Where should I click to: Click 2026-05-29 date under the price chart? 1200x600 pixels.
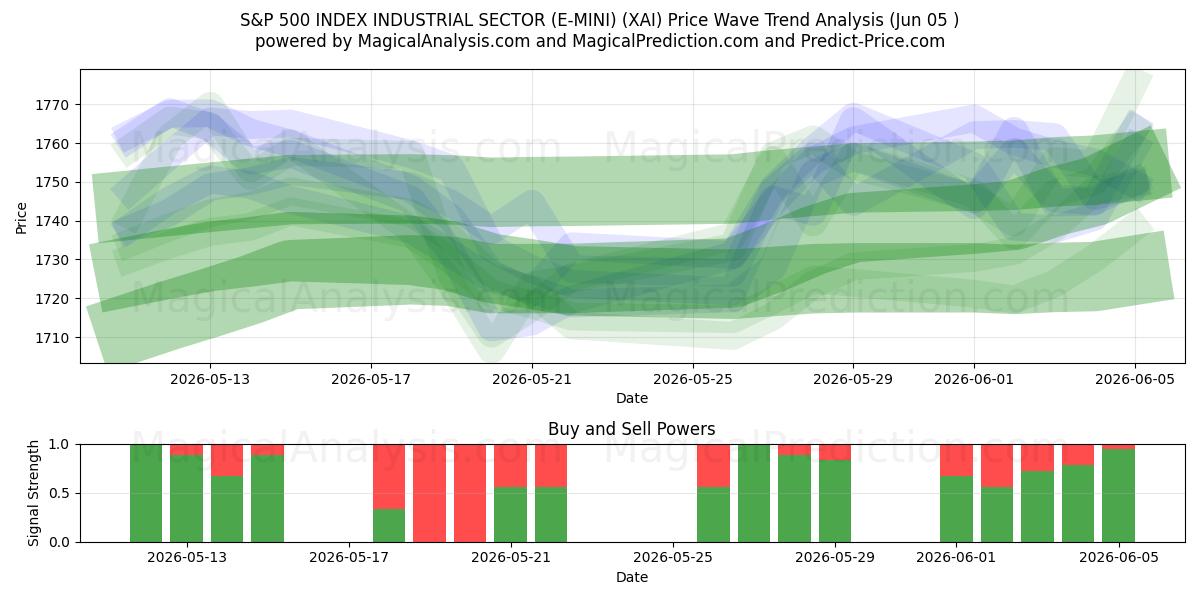click(x=853, y=379)
